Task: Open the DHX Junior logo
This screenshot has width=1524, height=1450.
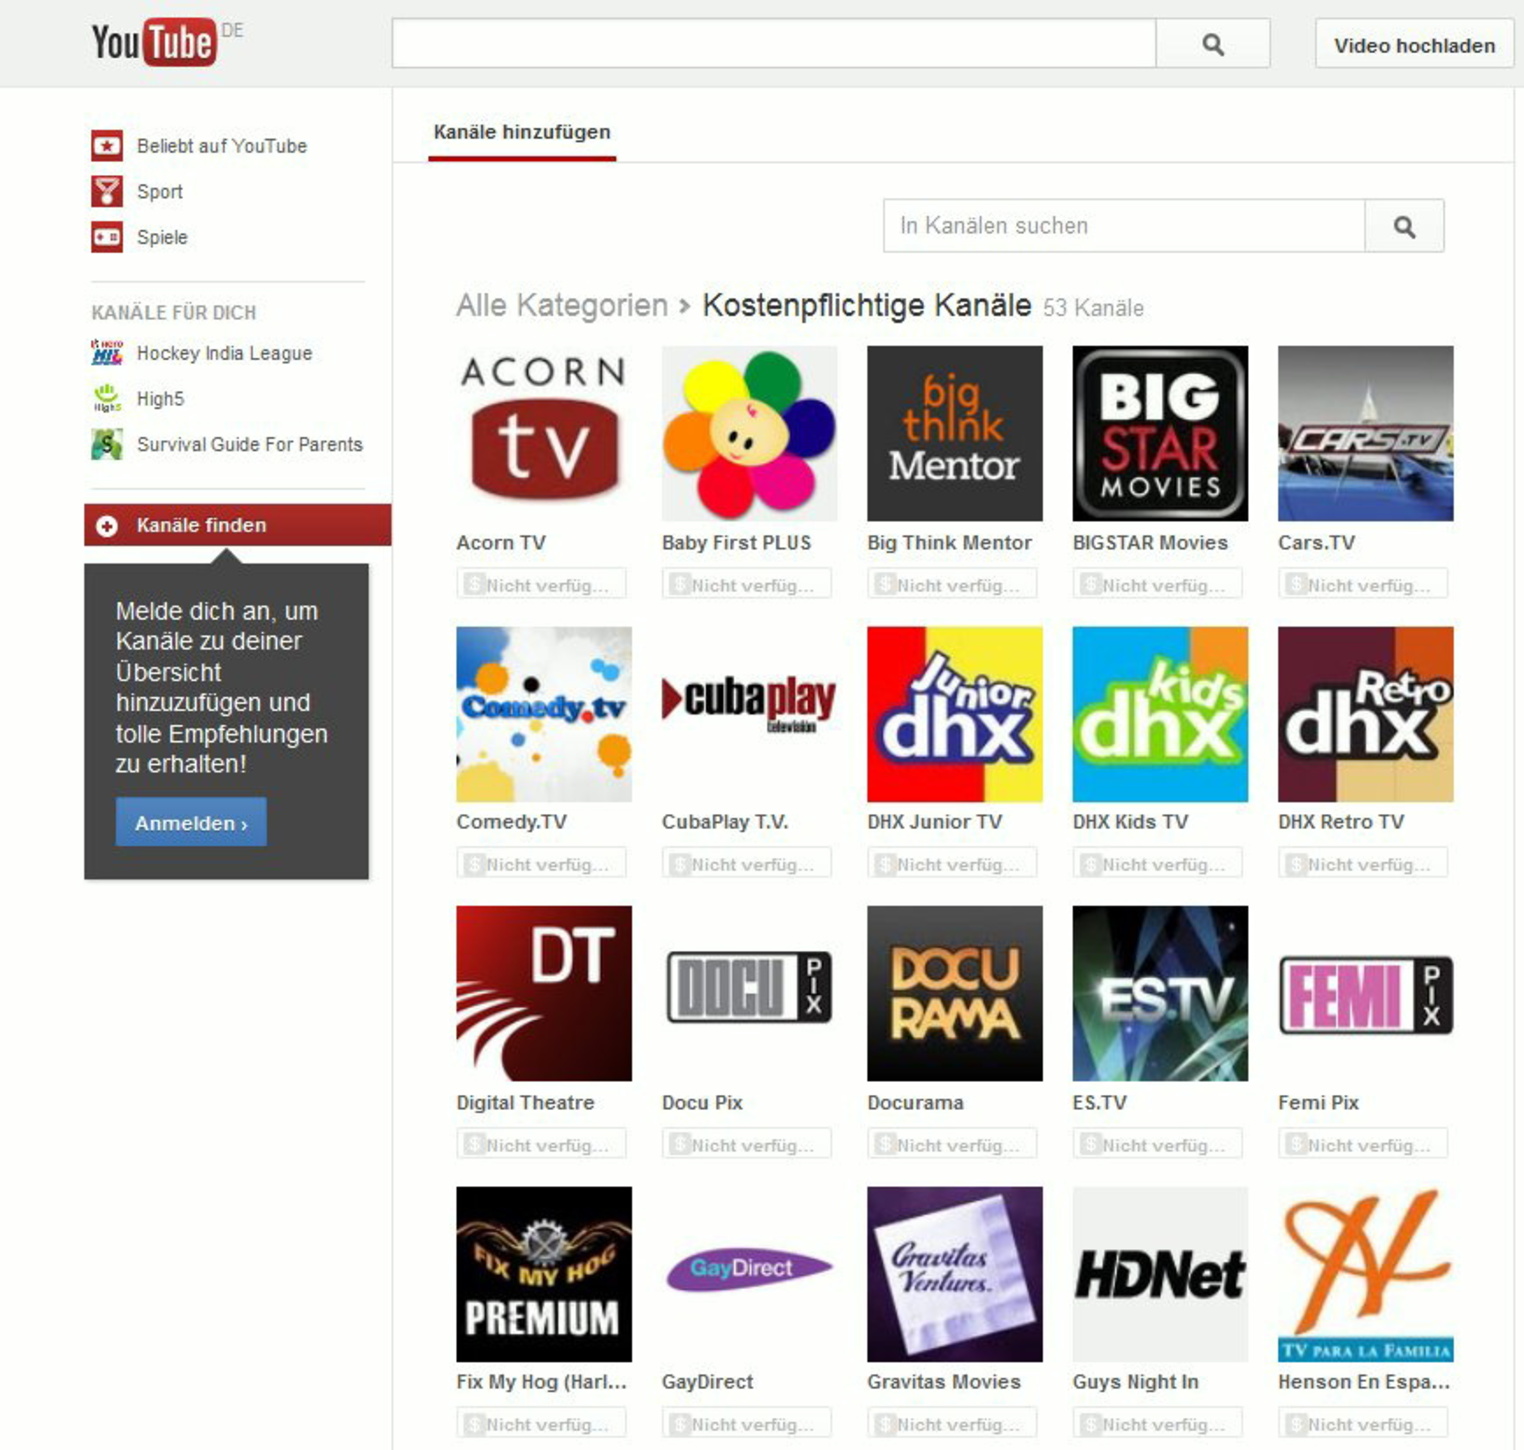Action: [x=955, y=714]
